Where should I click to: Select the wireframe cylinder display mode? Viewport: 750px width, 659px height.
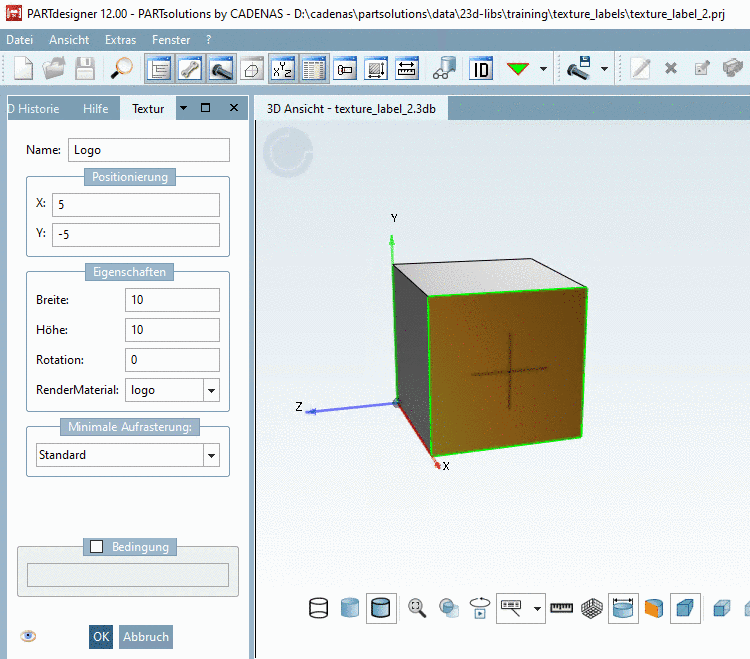pos(319,607)
